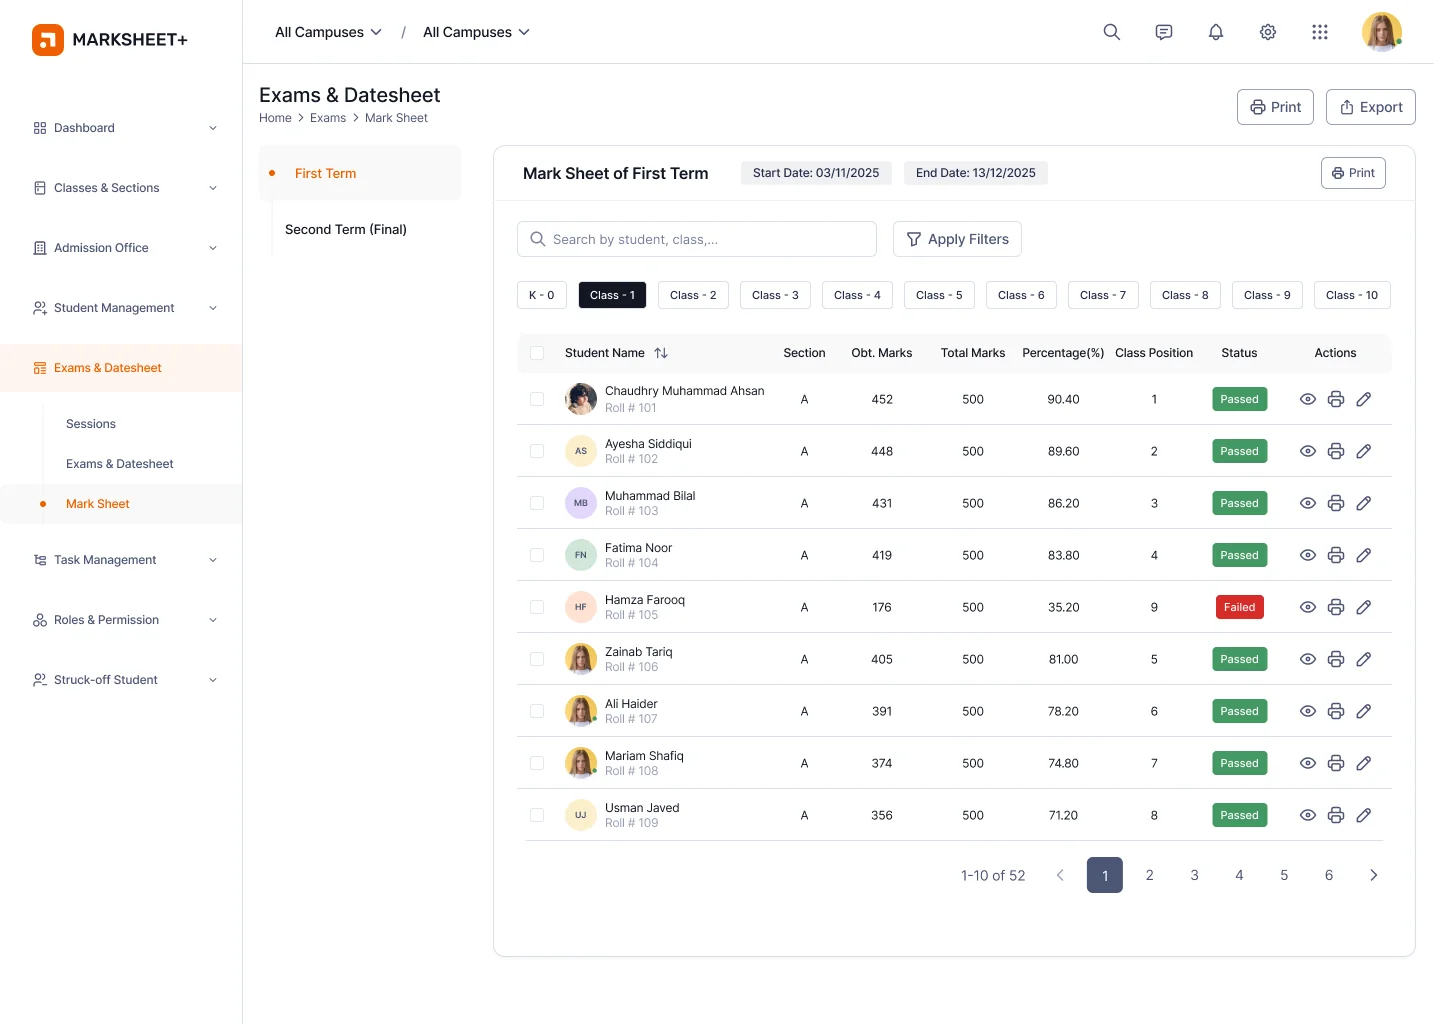Check the box for Chaudhry Muhammad Ahsan
The height and width of the screenshot is (1024, 1440).
[x=537, y=399]
